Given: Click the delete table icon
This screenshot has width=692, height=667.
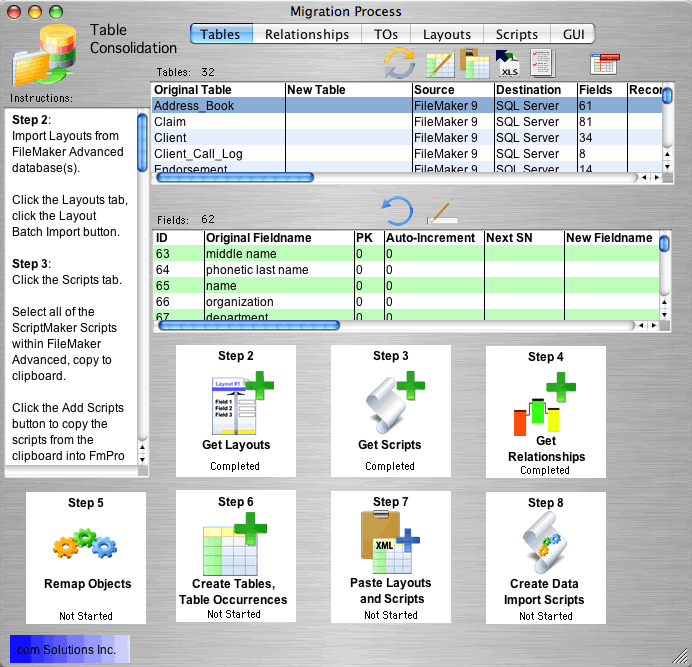Looking at the screenshot, I should (x=604, y=64).
